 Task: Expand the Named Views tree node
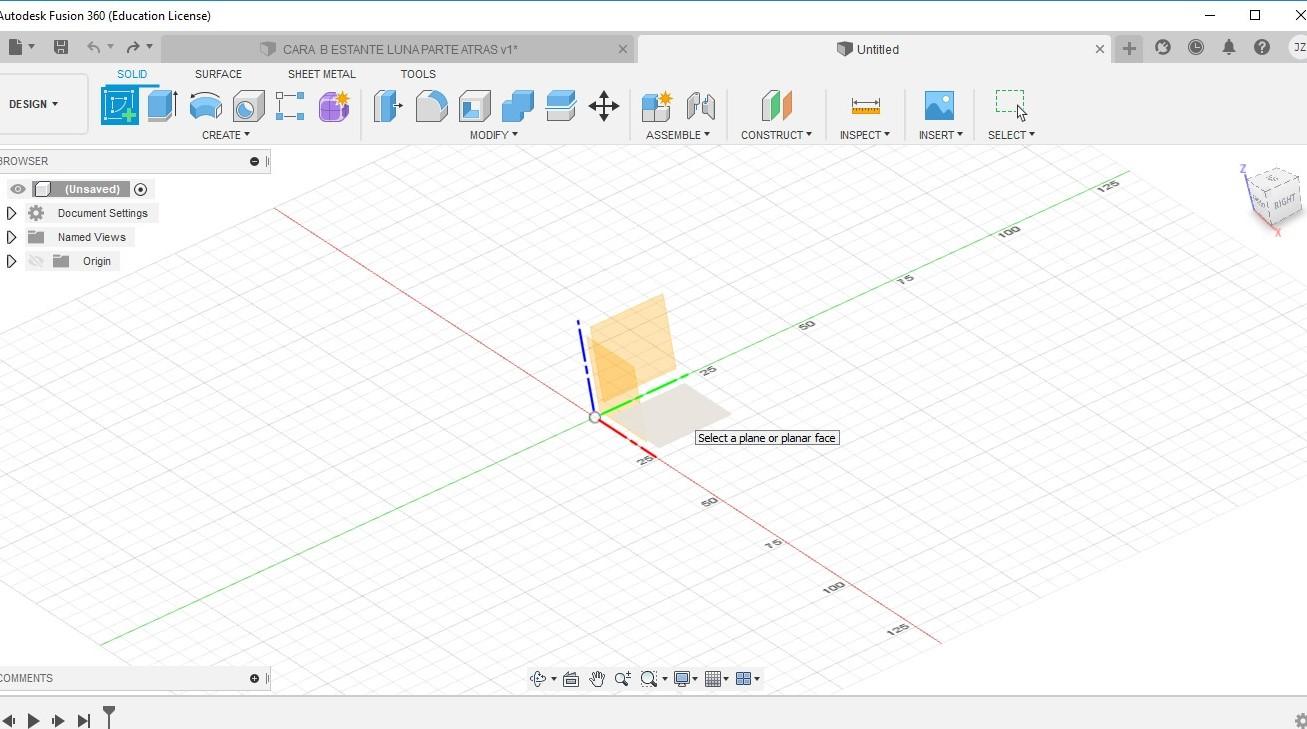coord(11,237)
